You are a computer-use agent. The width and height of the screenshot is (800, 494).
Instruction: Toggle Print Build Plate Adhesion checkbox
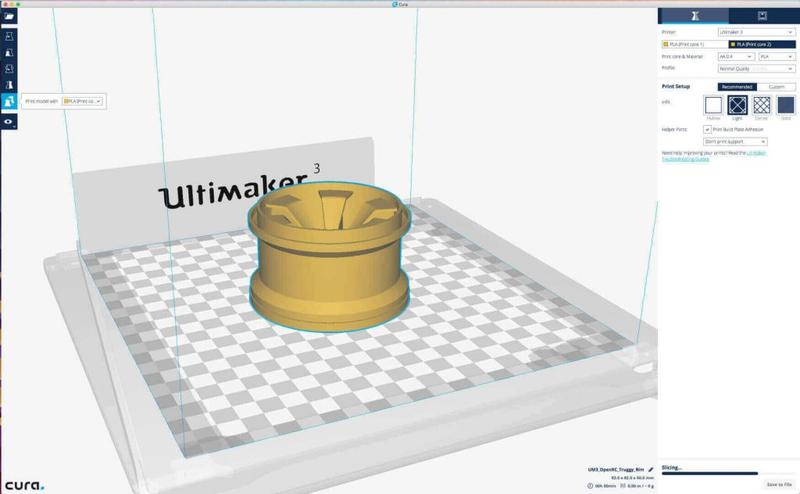tap(708, 129)
